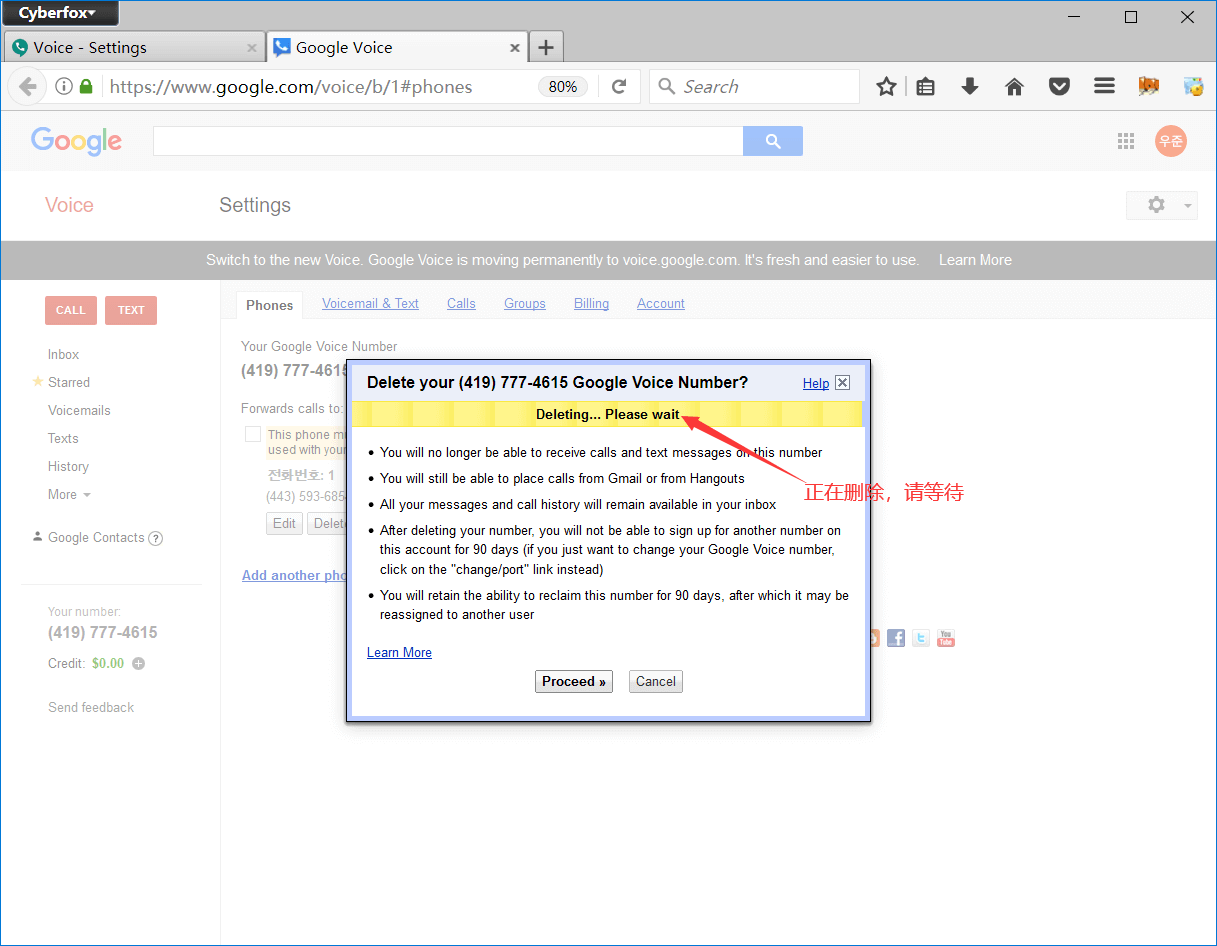Open the YouTube social icon
The width and height of the screenshot is (1217, 946).
point(946,638)
